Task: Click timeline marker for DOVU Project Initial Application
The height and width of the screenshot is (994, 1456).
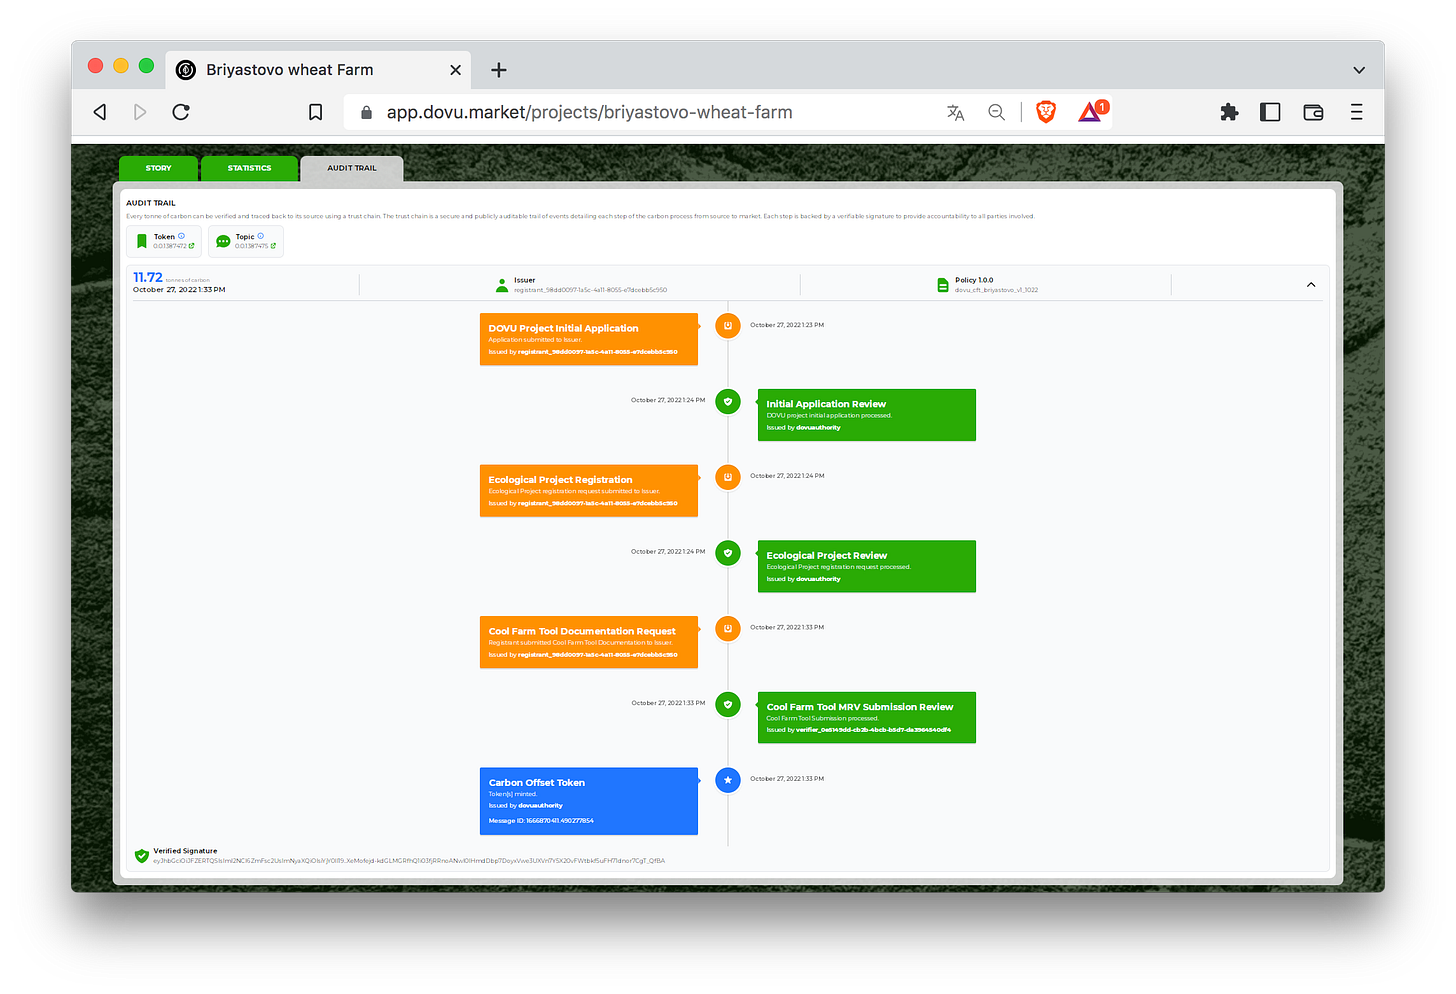Action: coord(728,325)
